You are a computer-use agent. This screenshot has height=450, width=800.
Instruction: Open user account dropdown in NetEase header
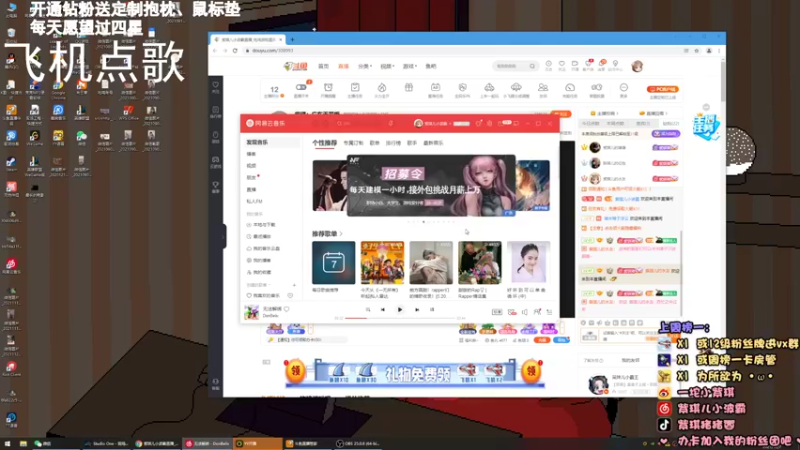(x=435, y=123)
